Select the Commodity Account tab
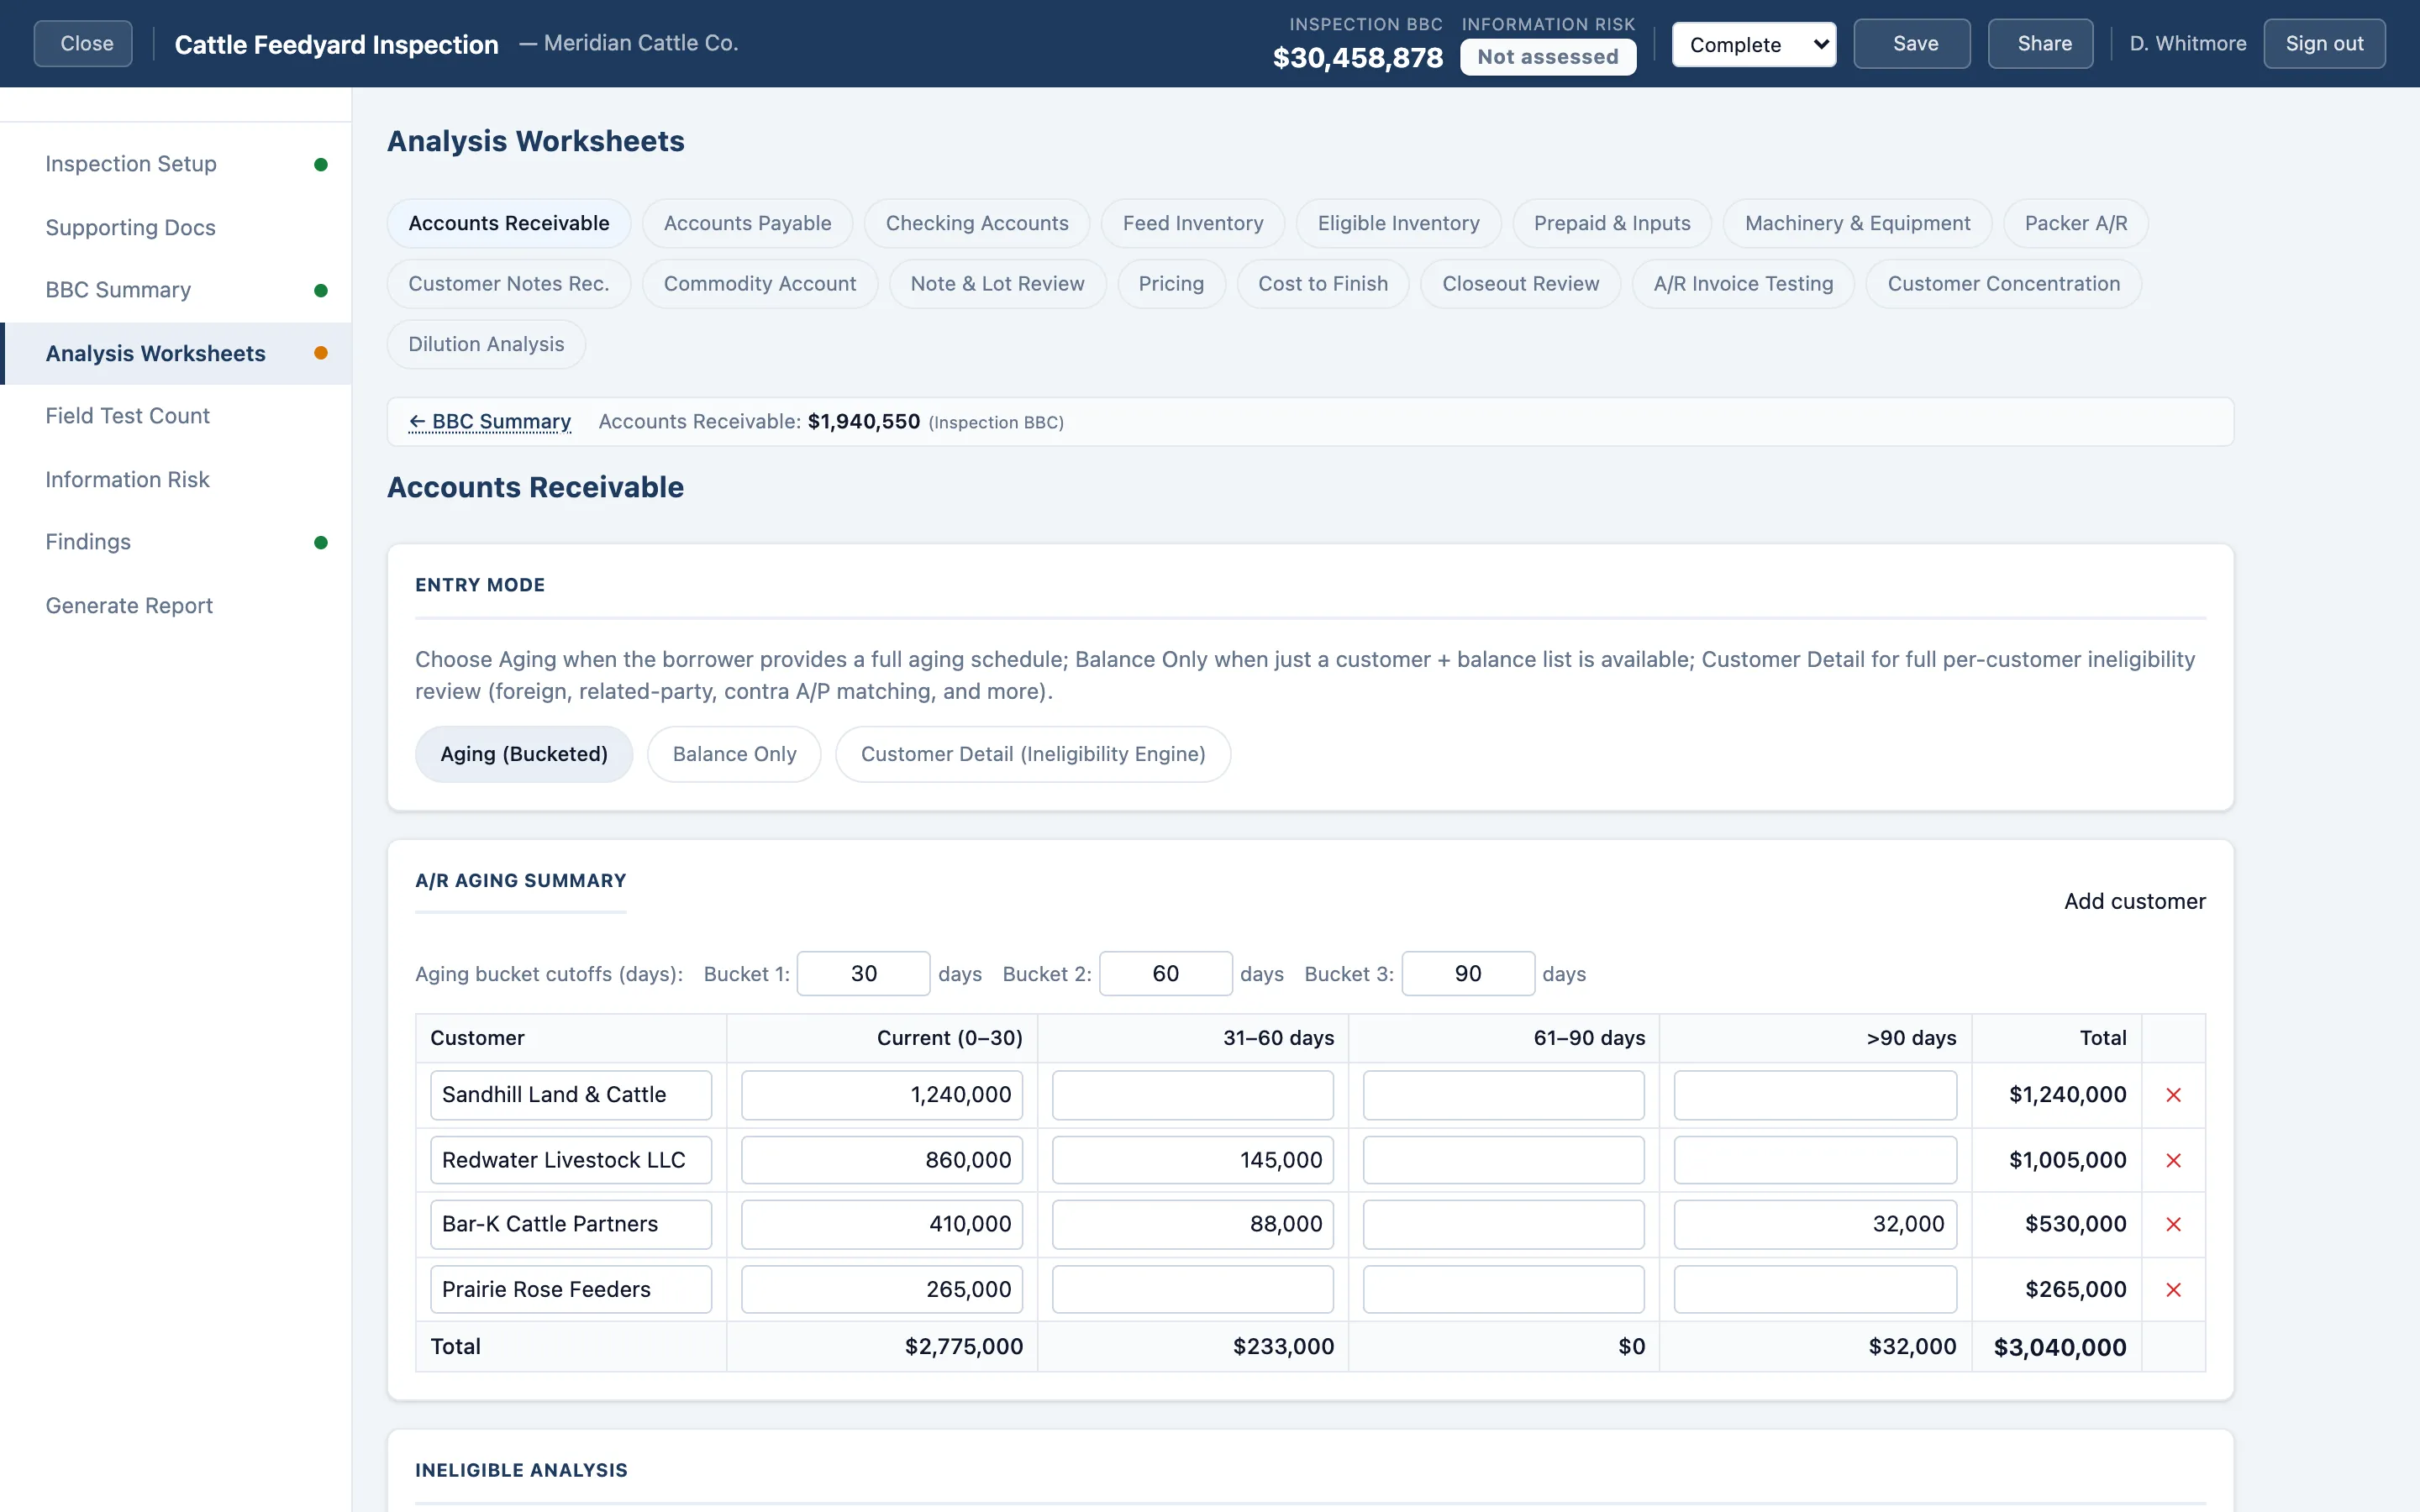This screenshot has height=1512, width=2420. click(760, 284)
